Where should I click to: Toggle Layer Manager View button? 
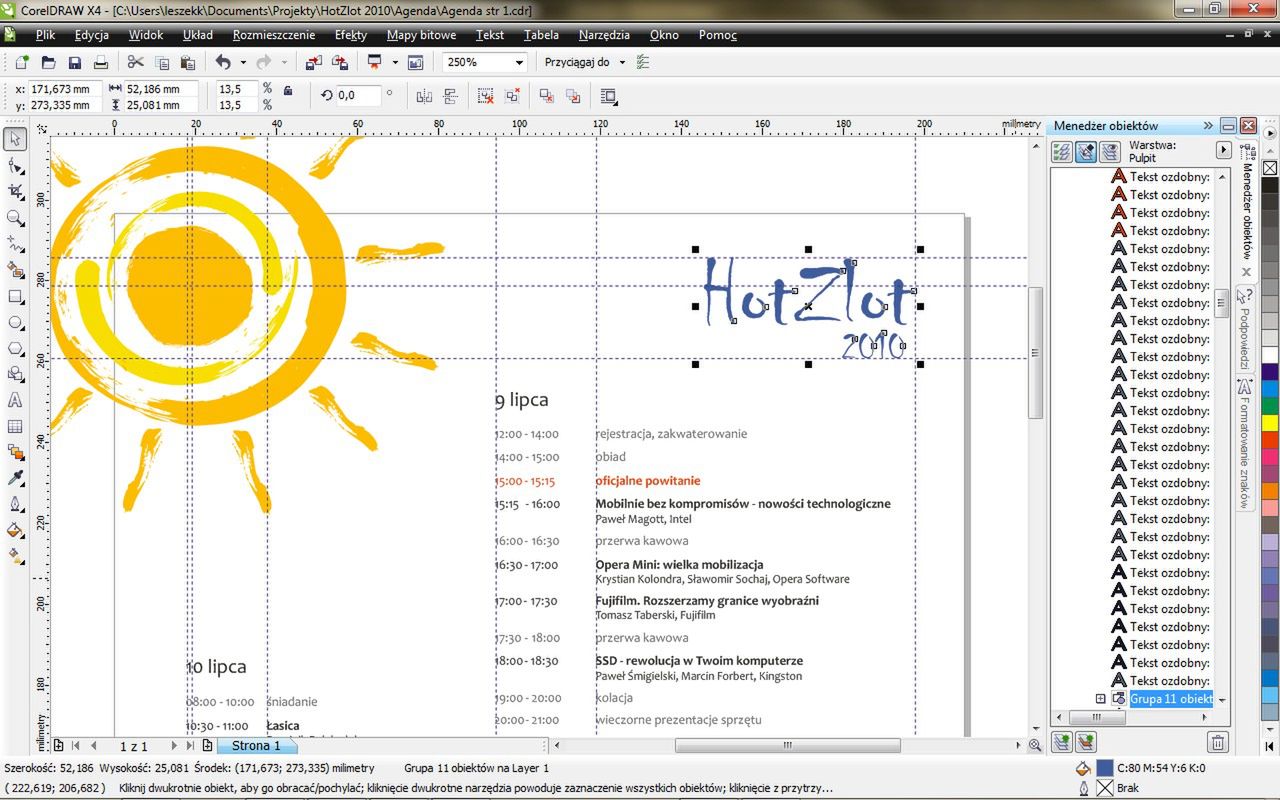[1110, 152]
